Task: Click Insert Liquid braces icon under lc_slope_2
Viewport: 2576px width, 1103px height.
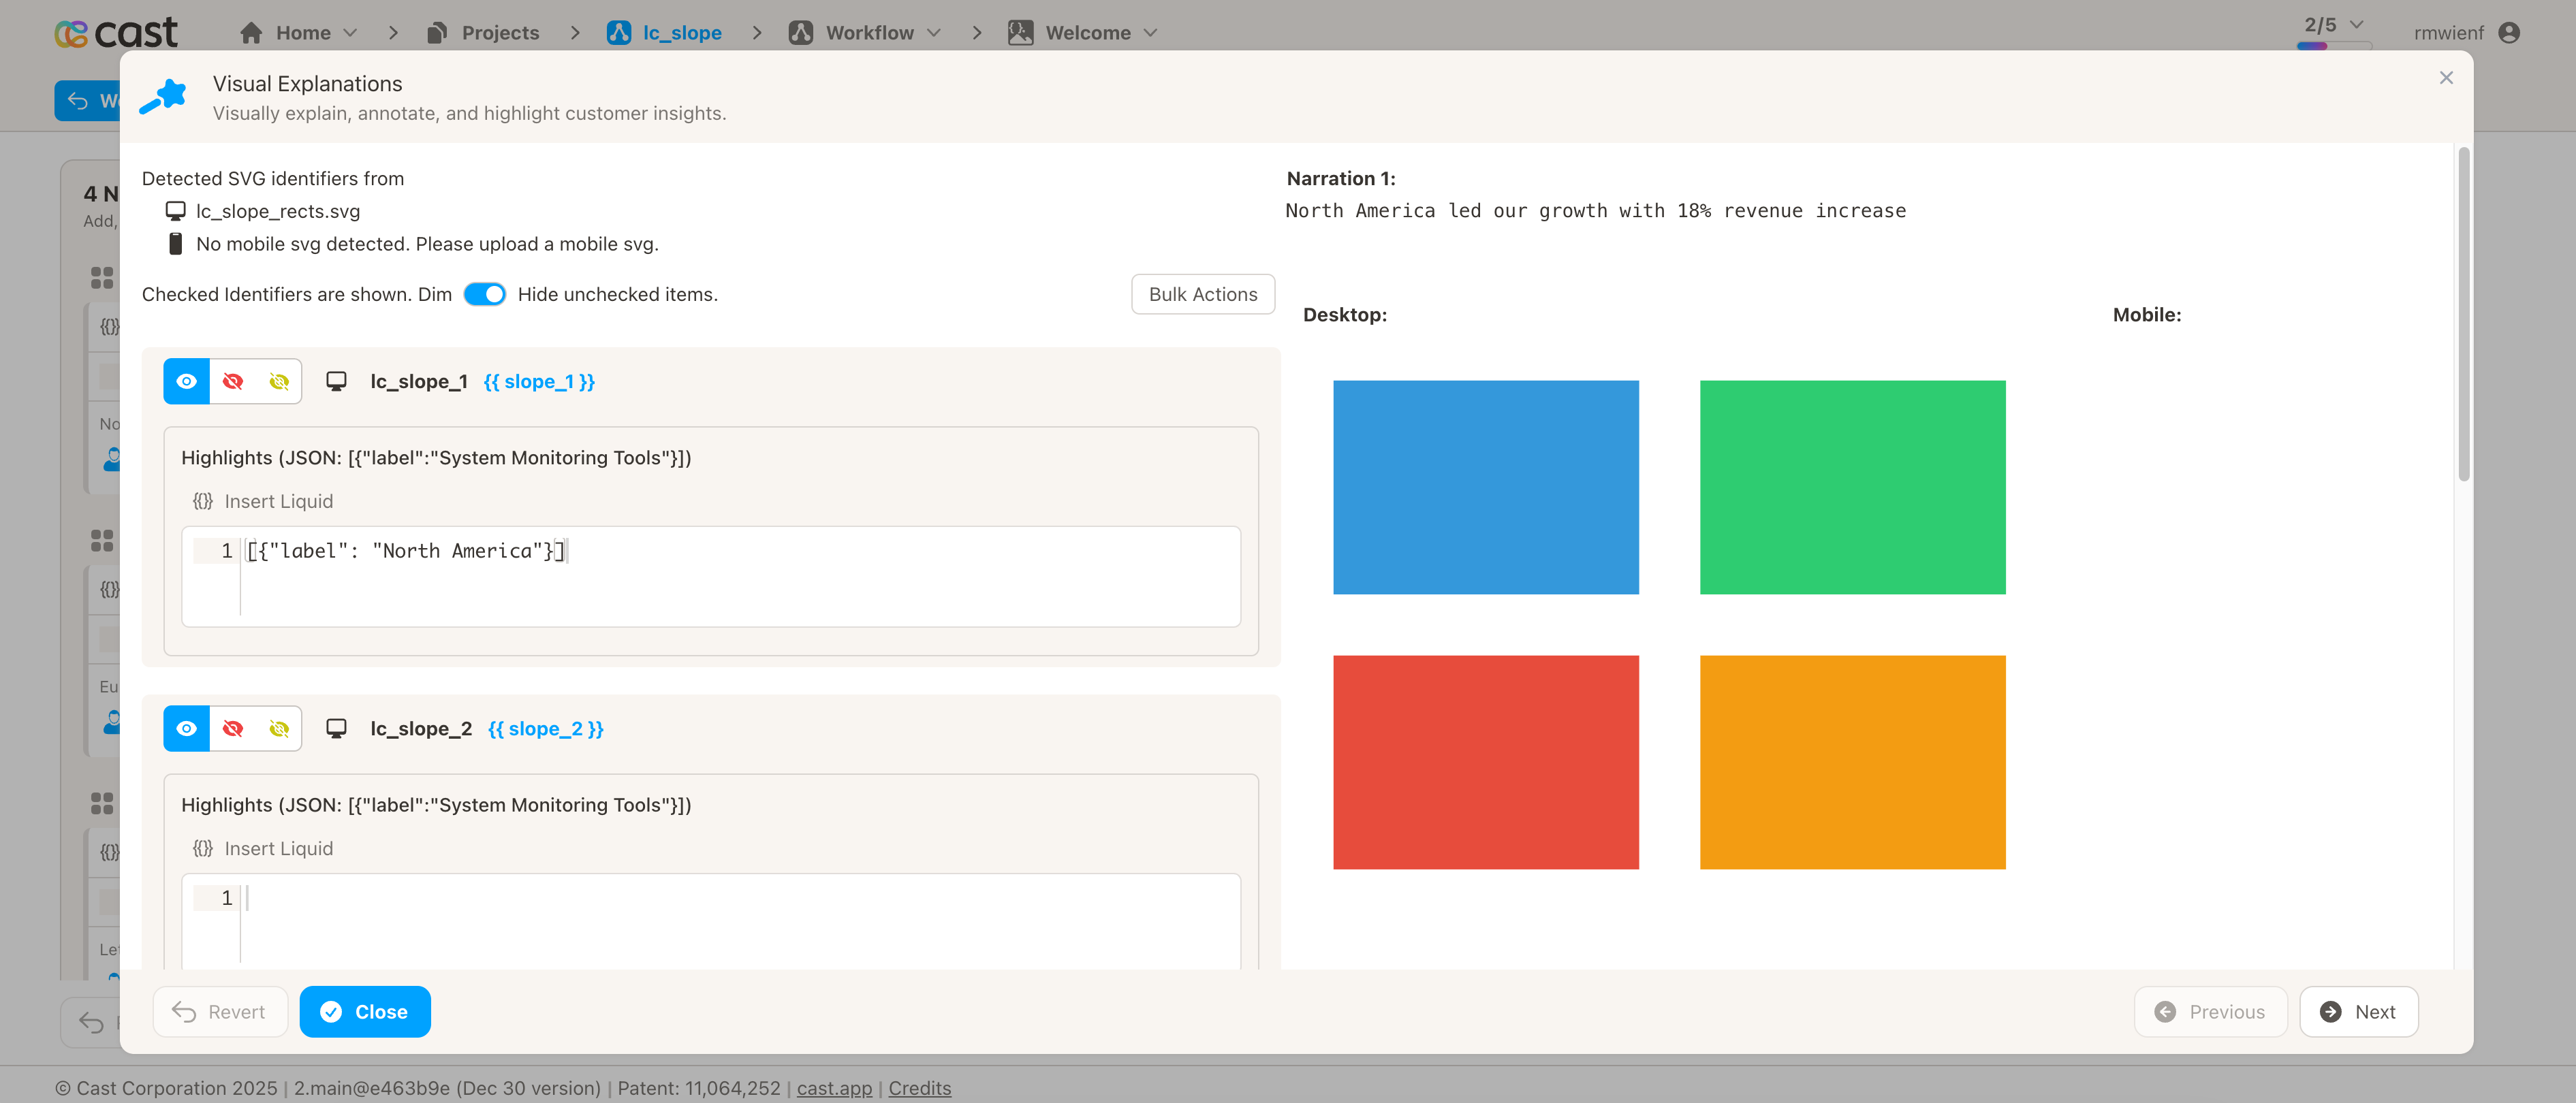Action: [203, 848]
